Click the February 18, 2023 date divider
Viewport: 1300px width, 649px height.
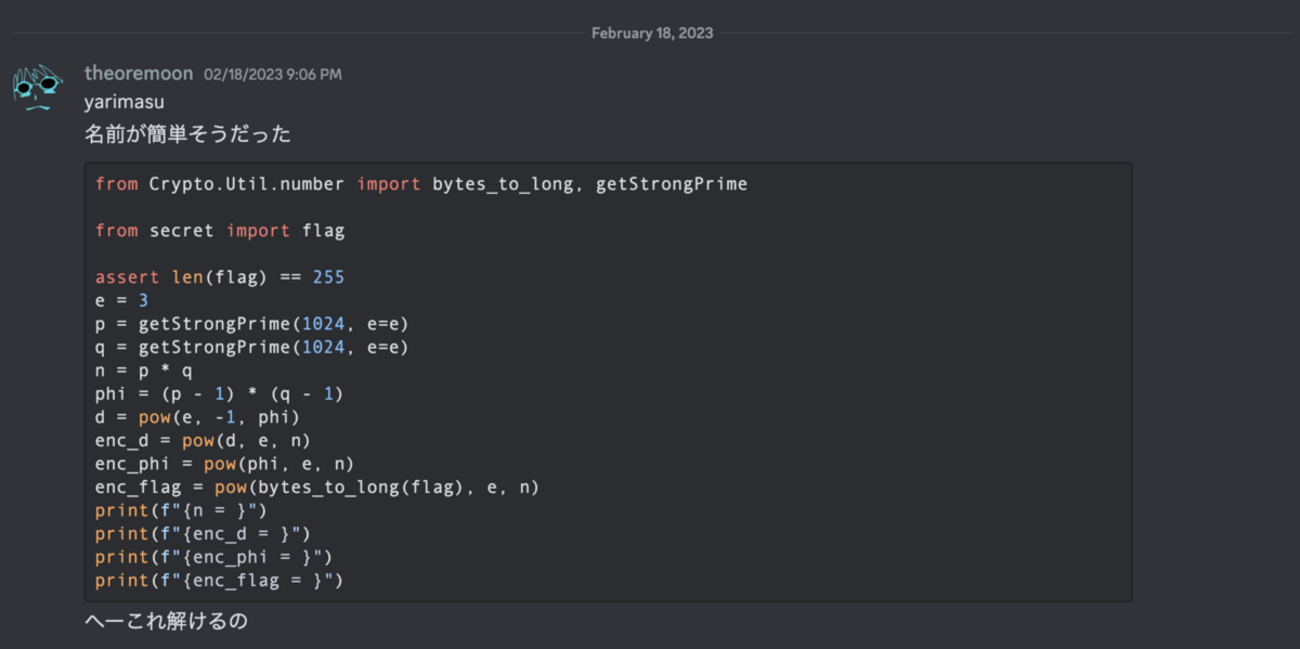652,33
